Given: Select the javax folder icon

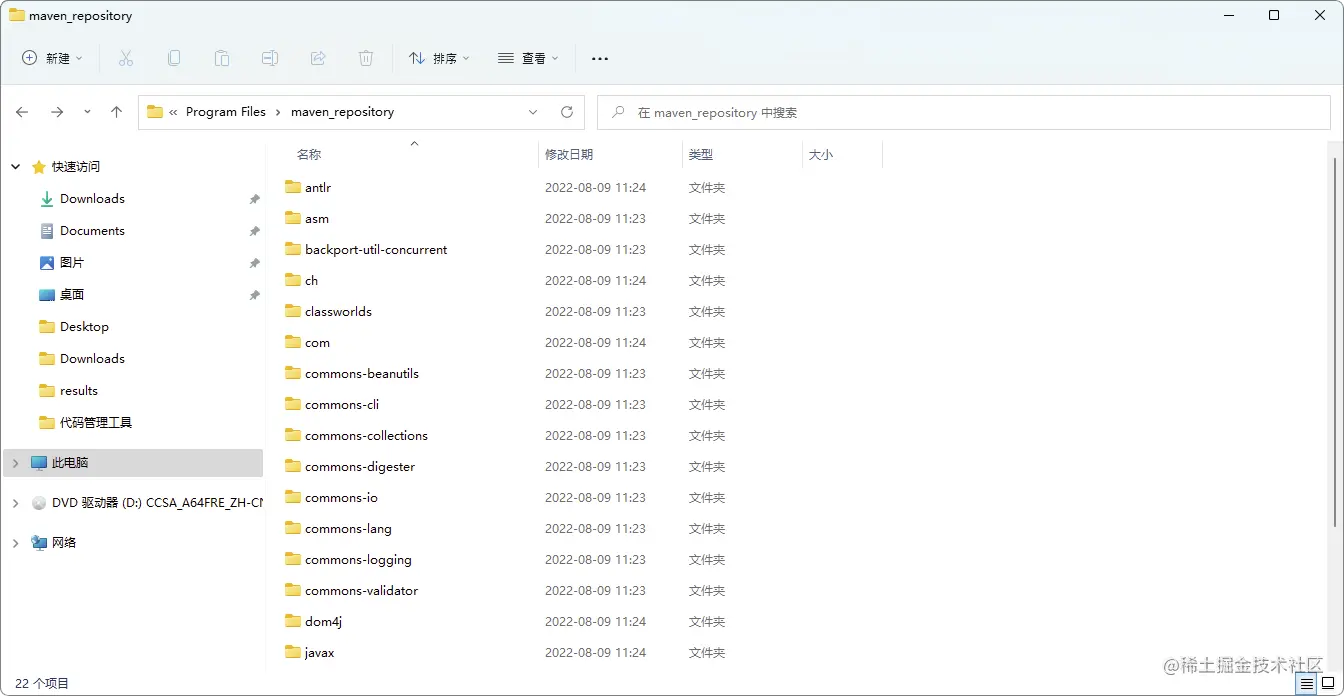Looking at the screenshot, I should 293,652.
